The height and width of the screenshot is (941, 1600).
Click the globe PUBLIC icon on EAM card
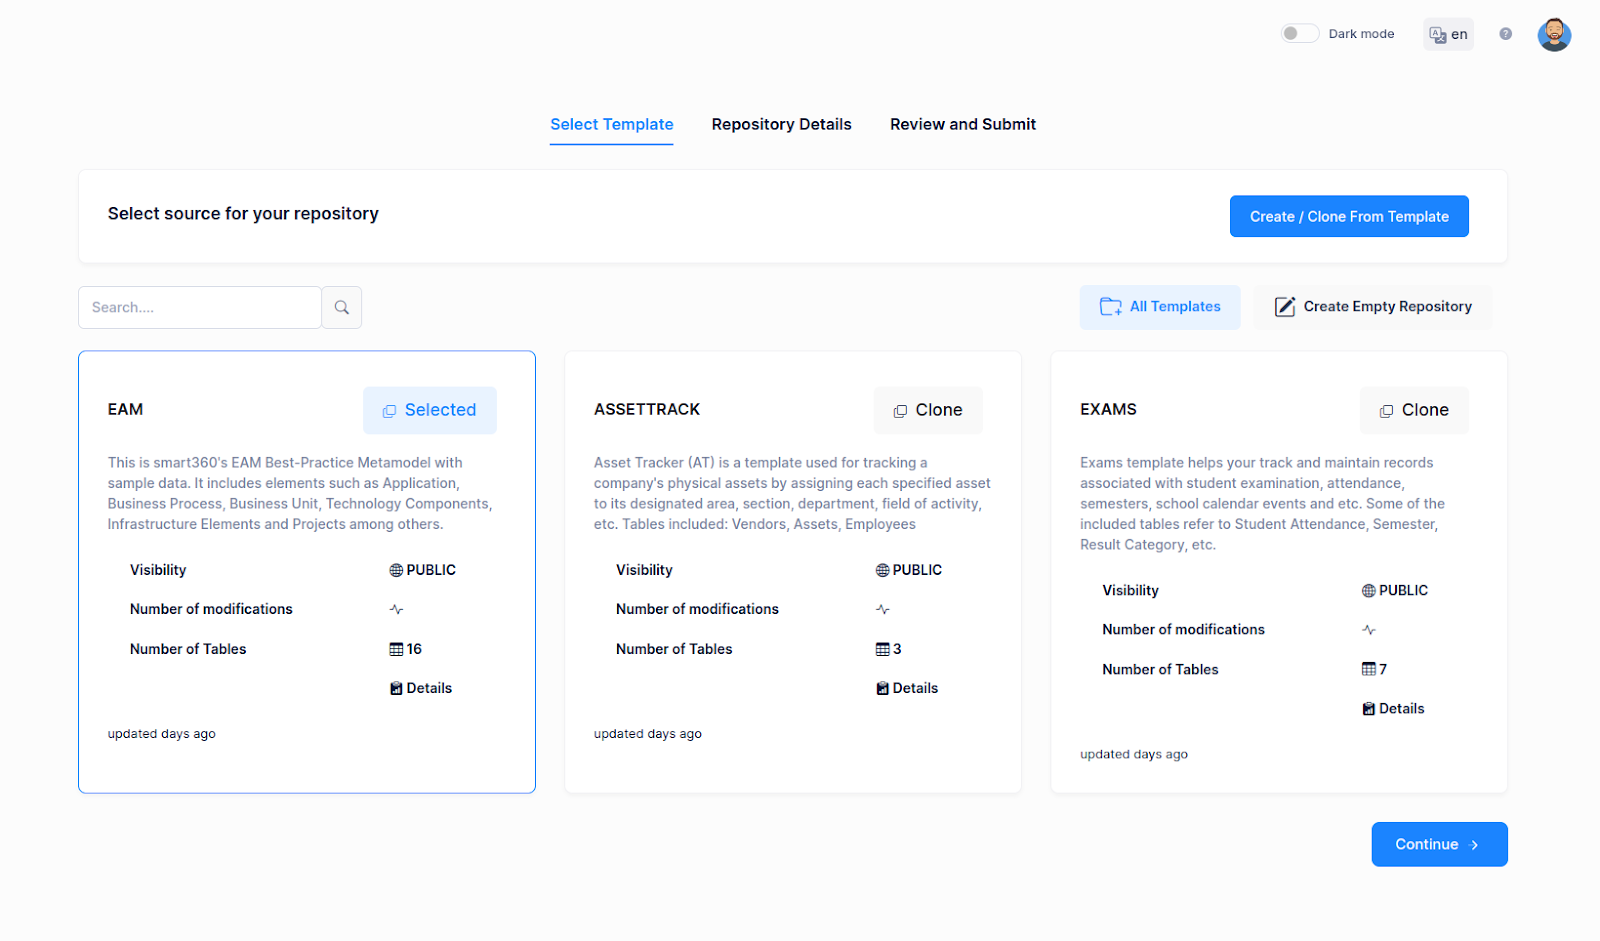click(x=396, y=570)
